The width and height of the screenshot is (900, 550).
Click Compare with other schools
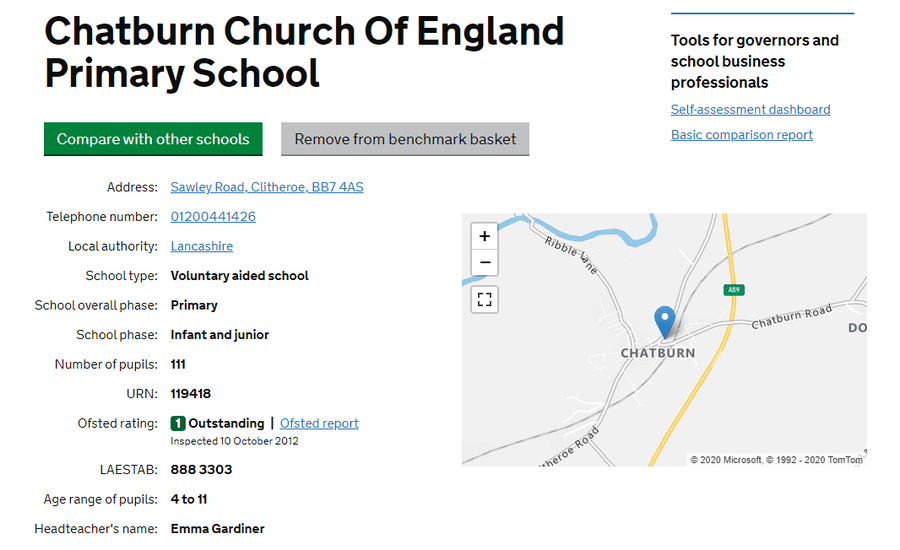(153, 139)
